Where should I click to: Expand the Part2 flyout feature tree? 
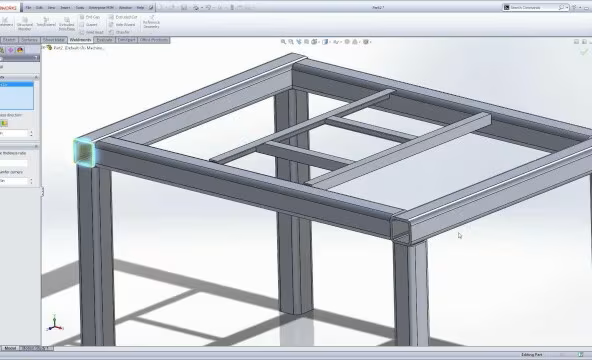click(44, 48)
